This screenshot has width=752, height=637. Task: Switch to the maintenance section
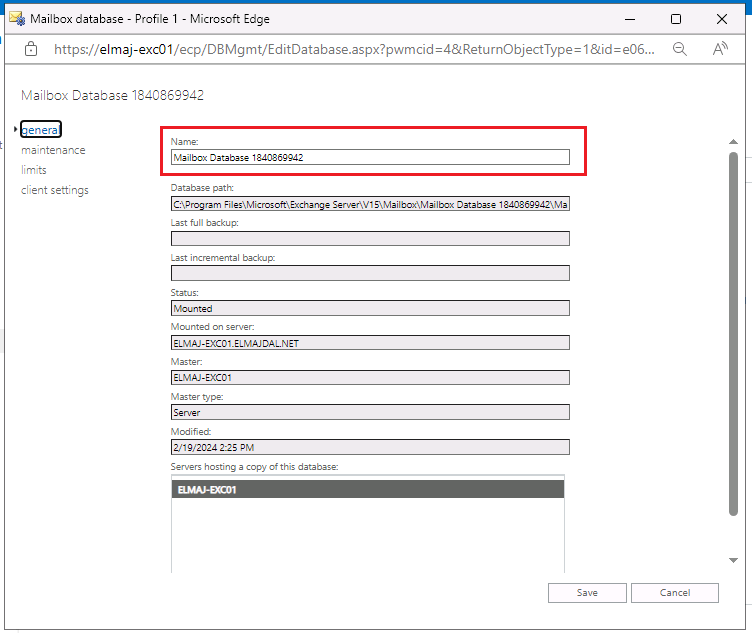53,150
